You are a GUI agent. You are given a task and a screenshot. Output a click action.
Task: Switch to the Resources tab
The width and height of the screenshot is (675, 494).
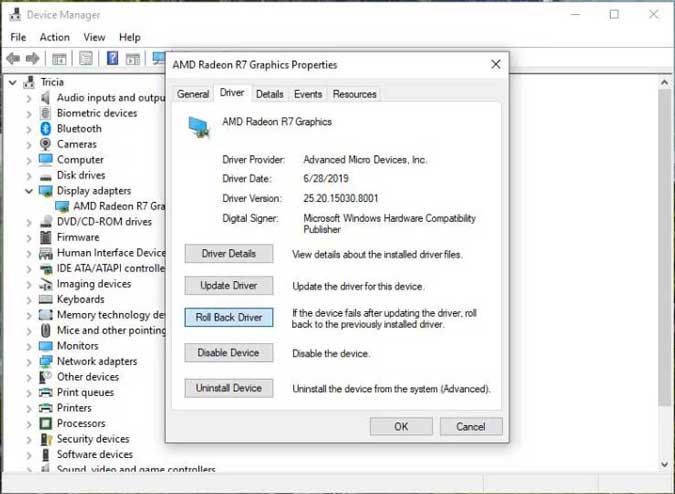coord(354,94)
